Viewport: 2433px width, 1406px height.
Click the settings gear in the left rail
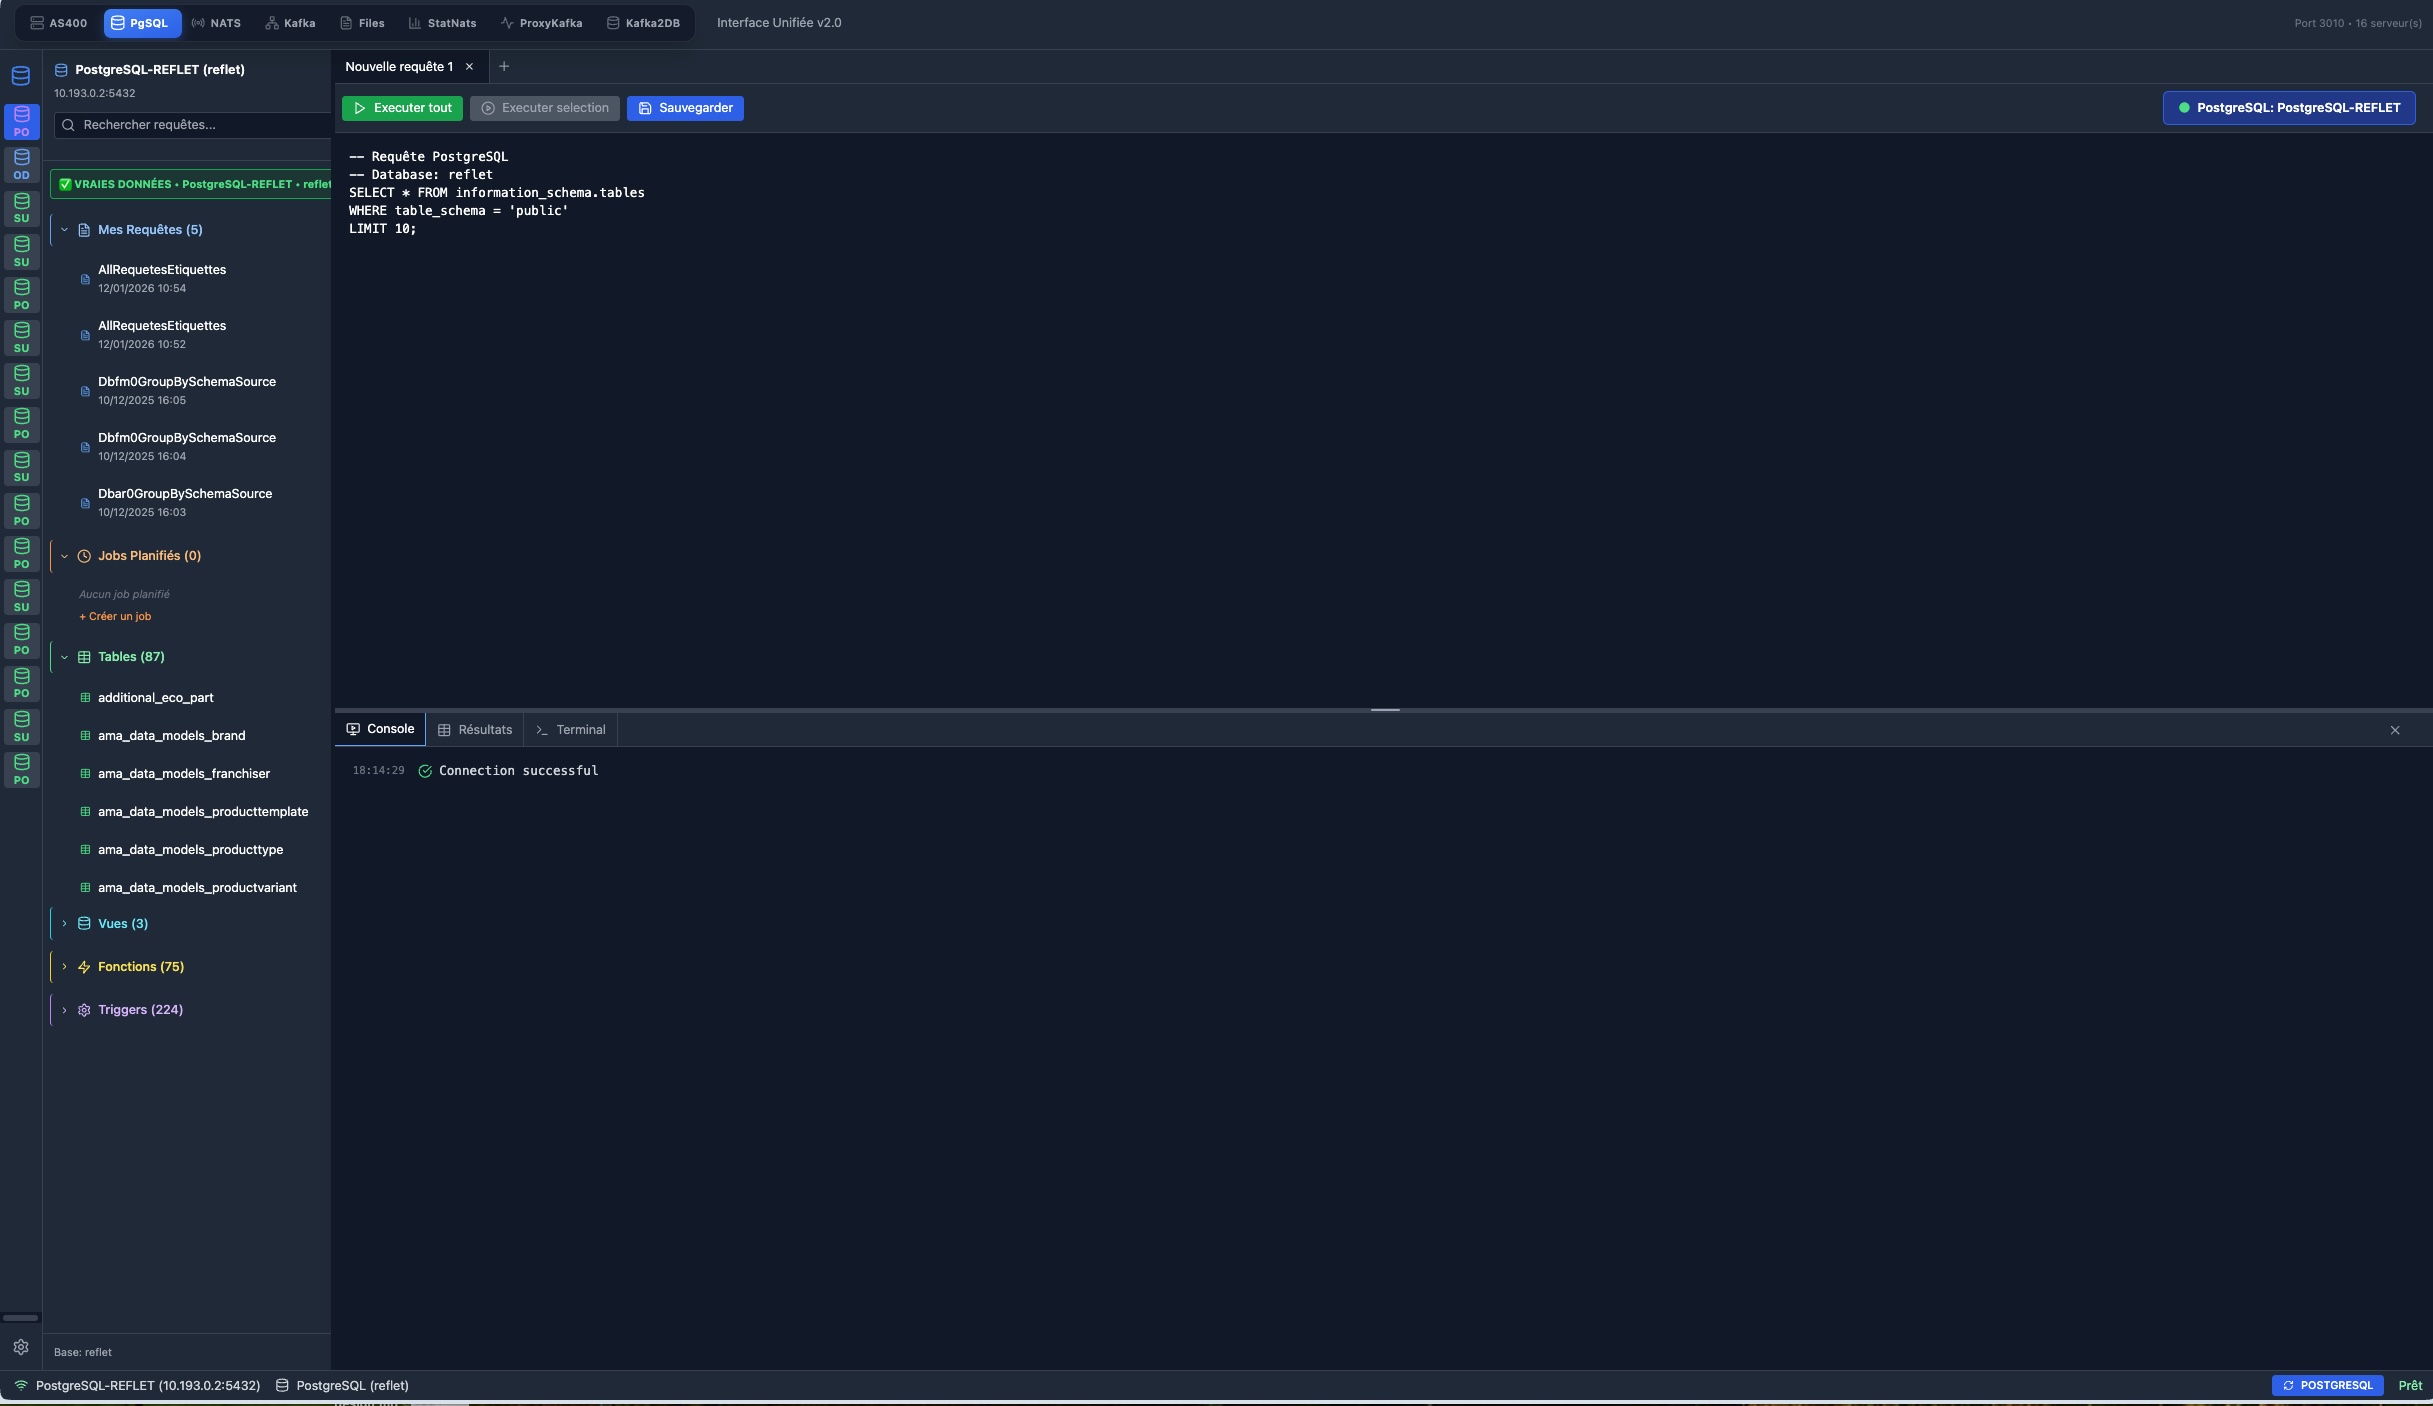[21, 1347]
